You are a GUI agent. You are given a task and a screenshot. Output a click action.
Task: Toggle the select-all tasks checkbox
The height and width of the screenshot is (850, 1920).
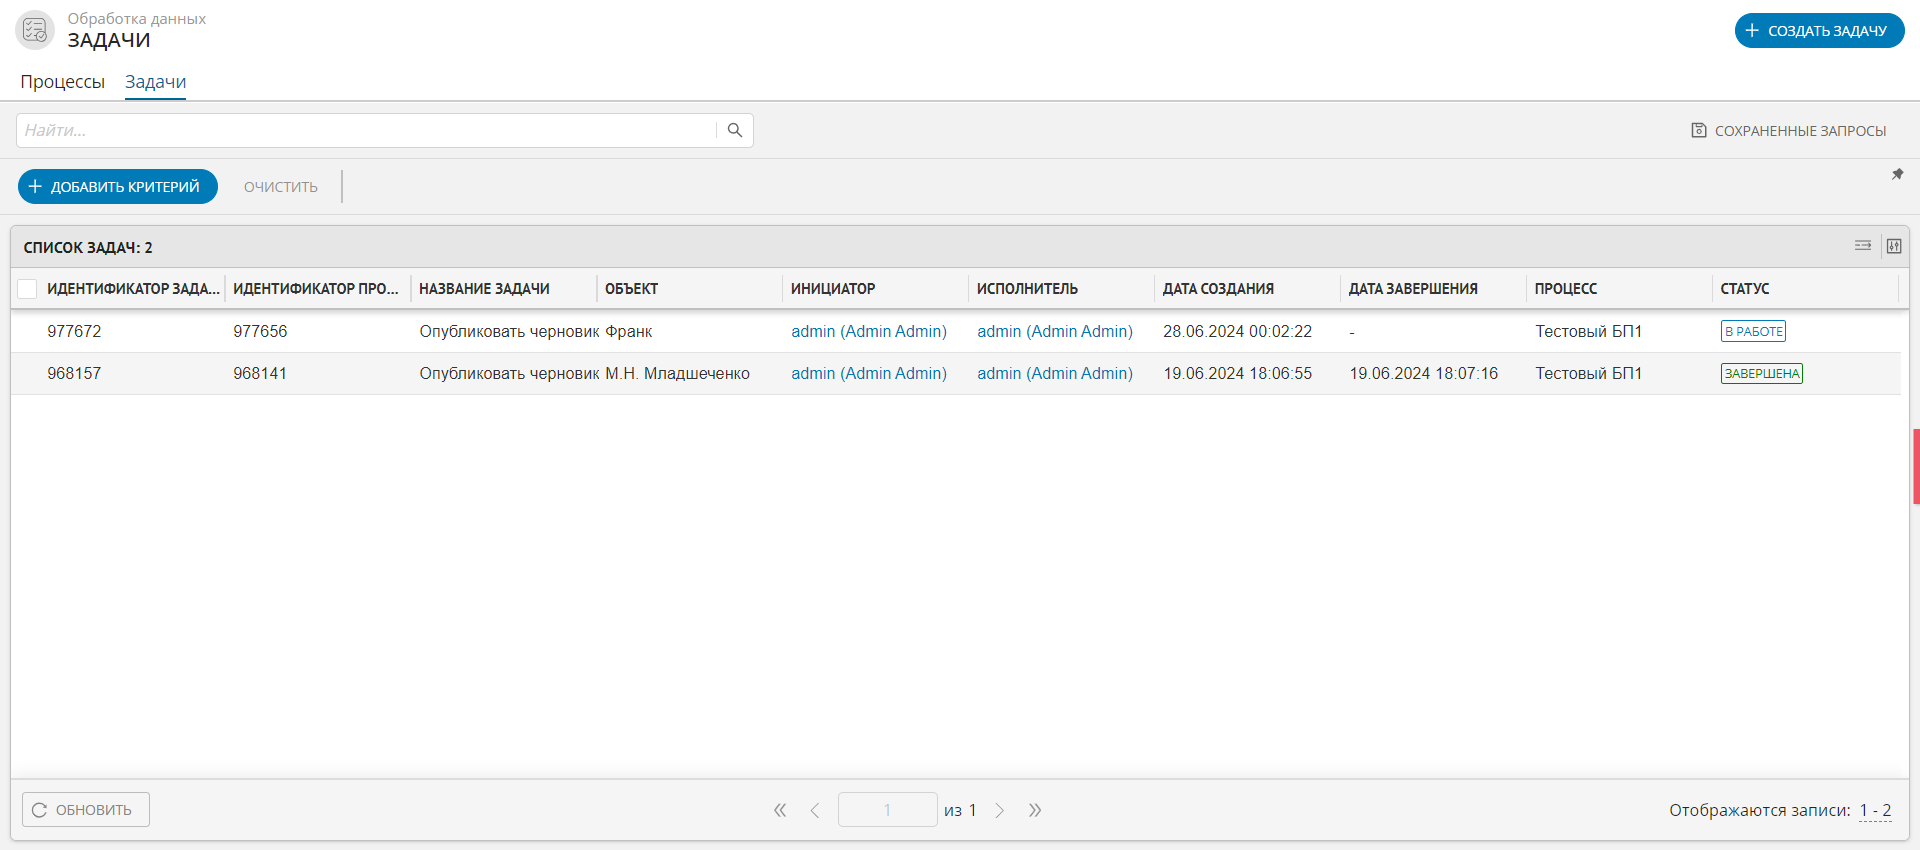28,289
